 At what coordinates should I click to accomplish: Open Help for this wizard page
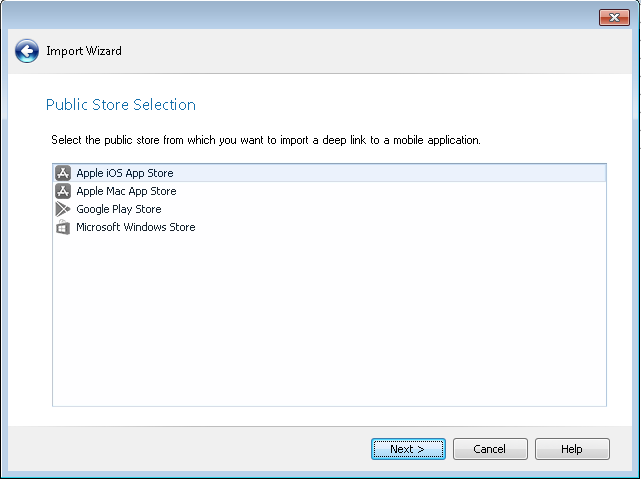click(x=572, y=449)
